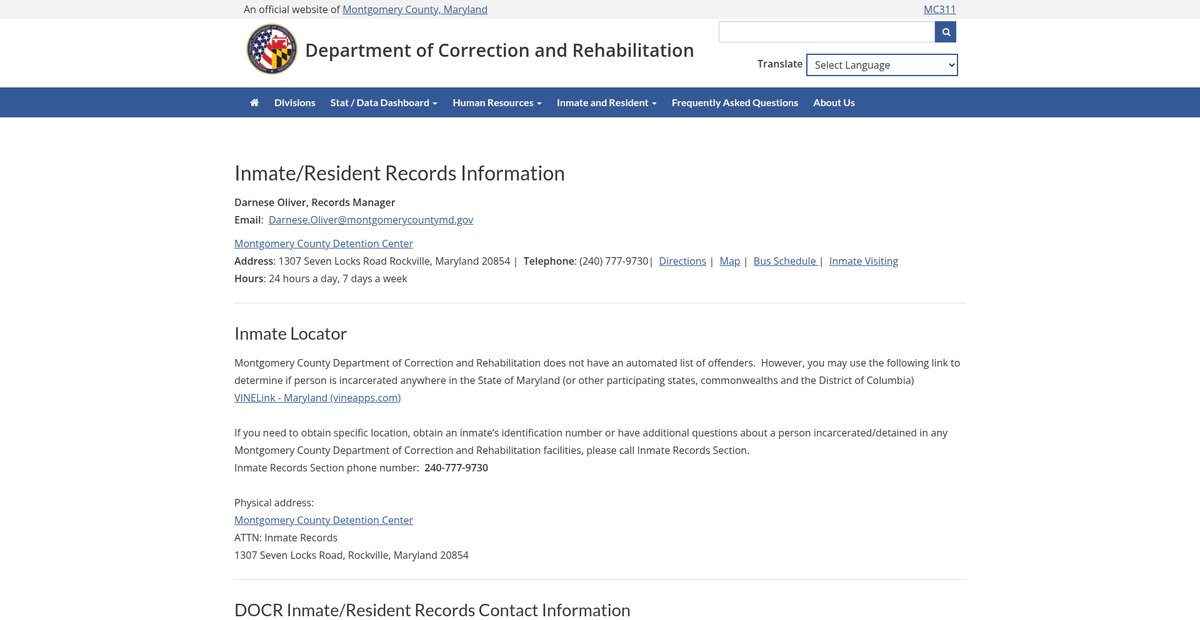View the Bus Schedule link

pos(785,261)
